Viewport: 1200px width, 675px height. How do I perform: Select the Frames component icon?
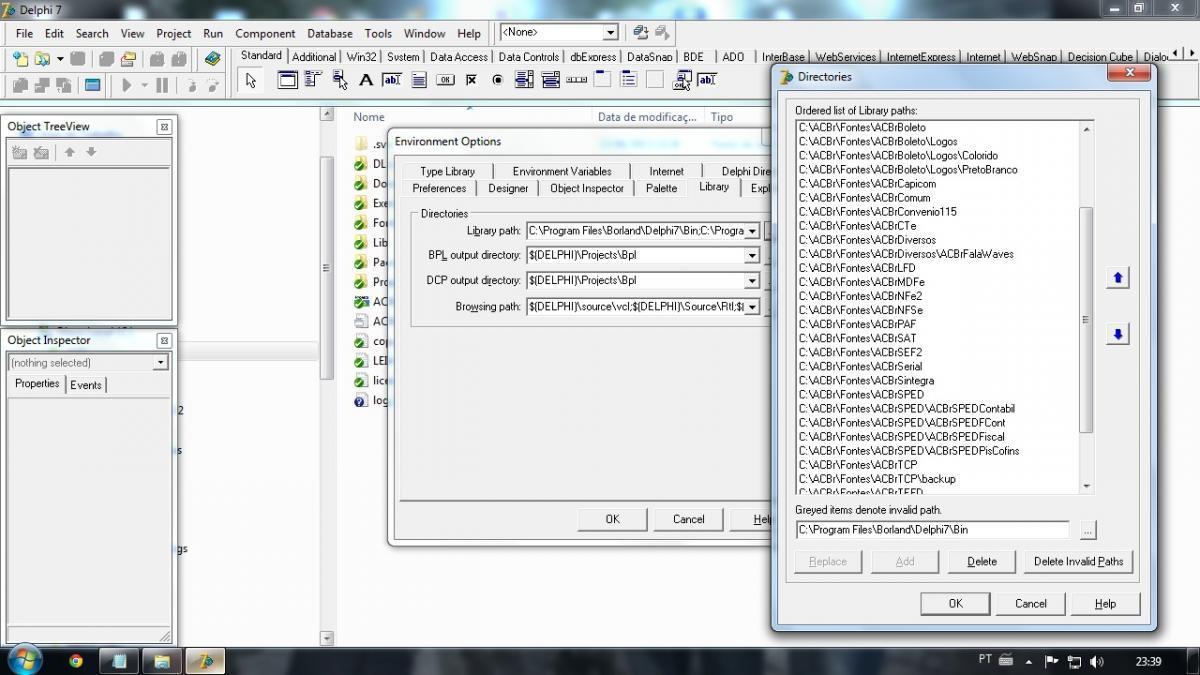point(287,80)
